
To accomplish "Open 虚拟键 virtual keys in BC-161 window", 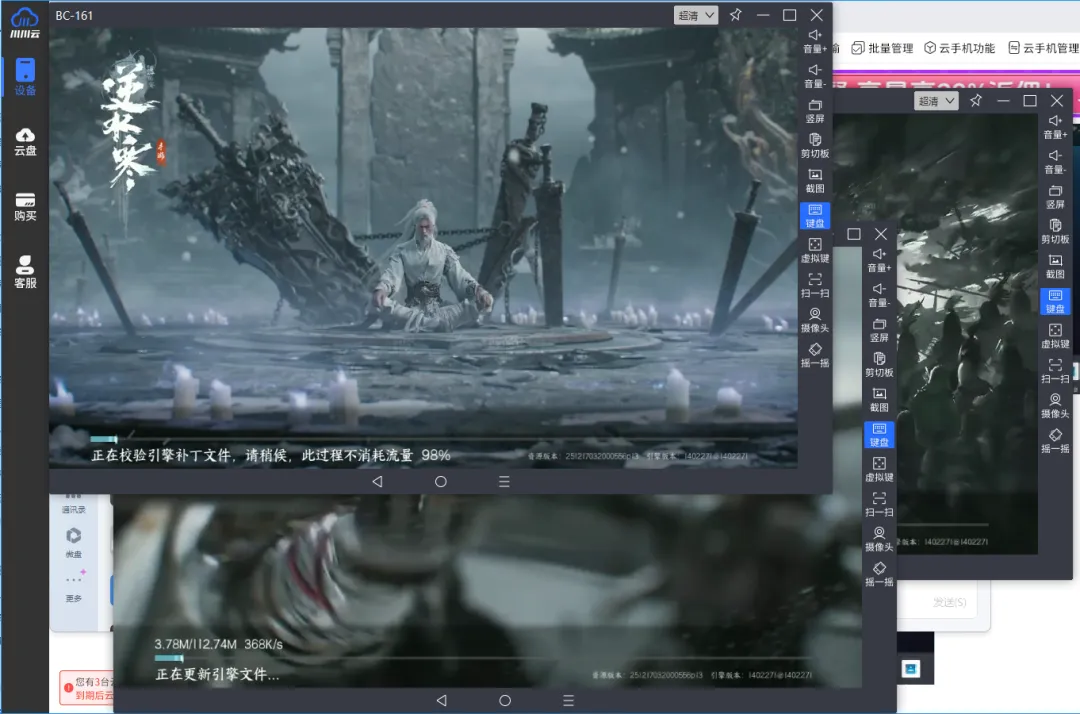I will click(815, 251).
